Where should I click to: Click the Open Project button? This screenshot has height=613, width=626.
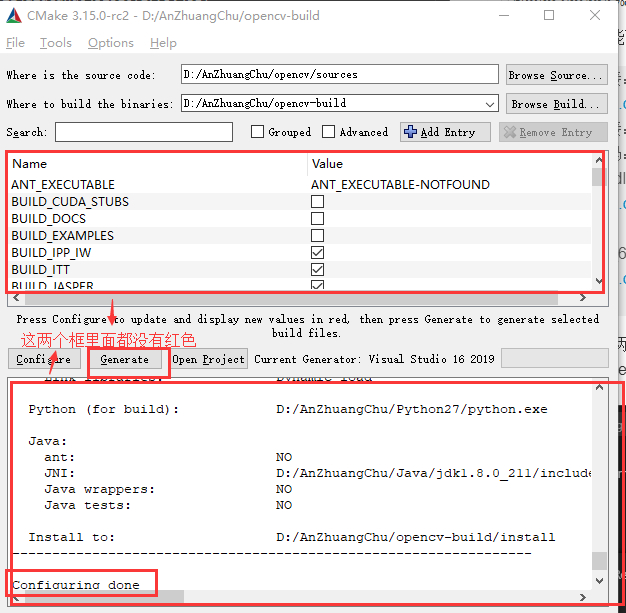[x=208, y=359]
